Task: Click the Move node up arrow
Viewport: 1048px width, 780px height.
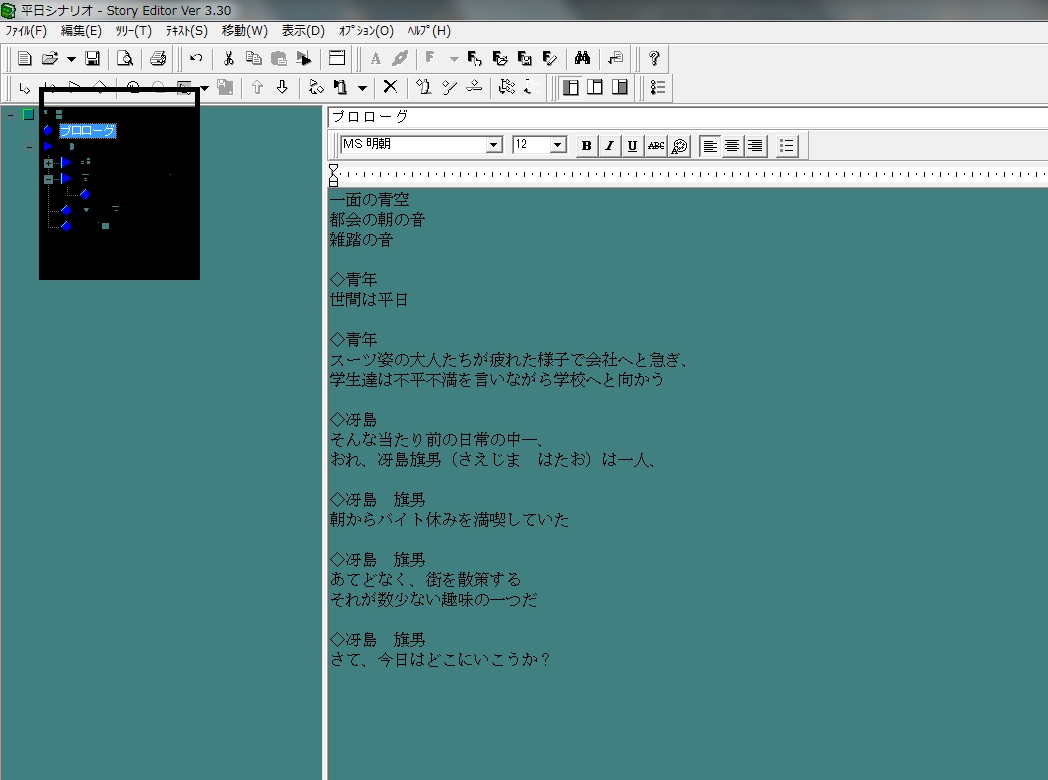Action: (257, 88)
